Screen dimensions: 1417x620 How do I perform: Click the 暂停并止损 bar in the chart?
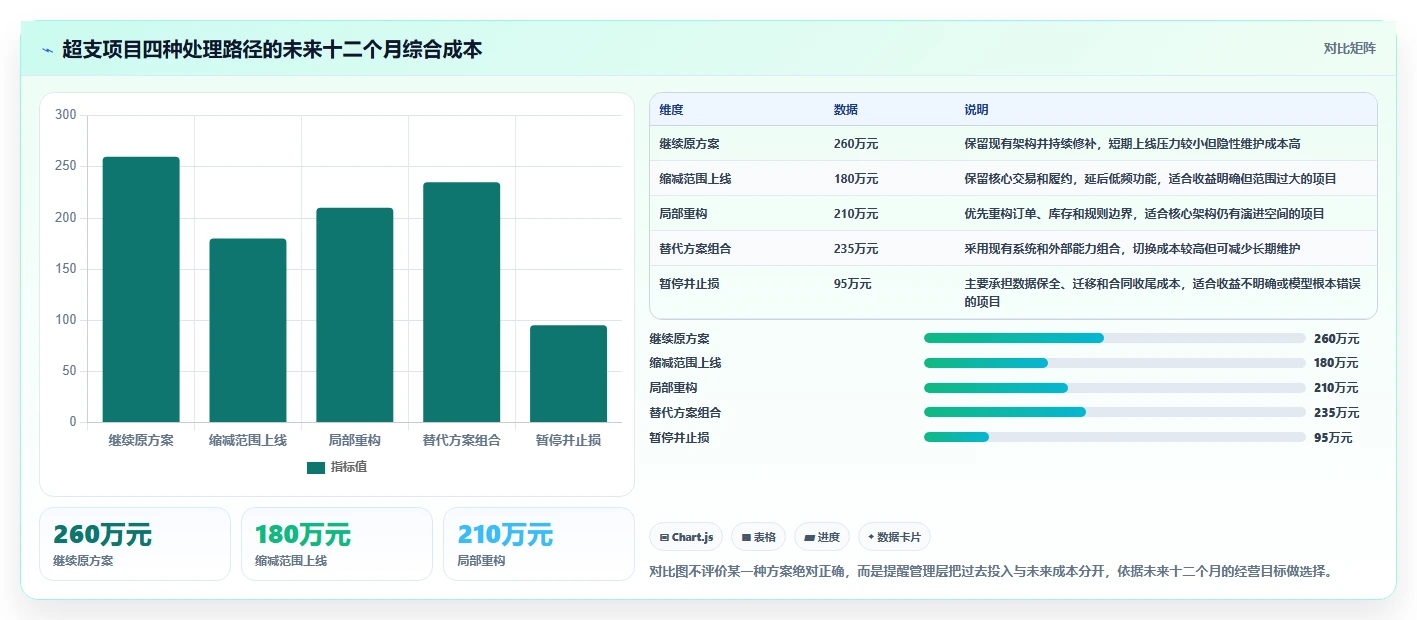pyautogui.click(x=569, y=374)
